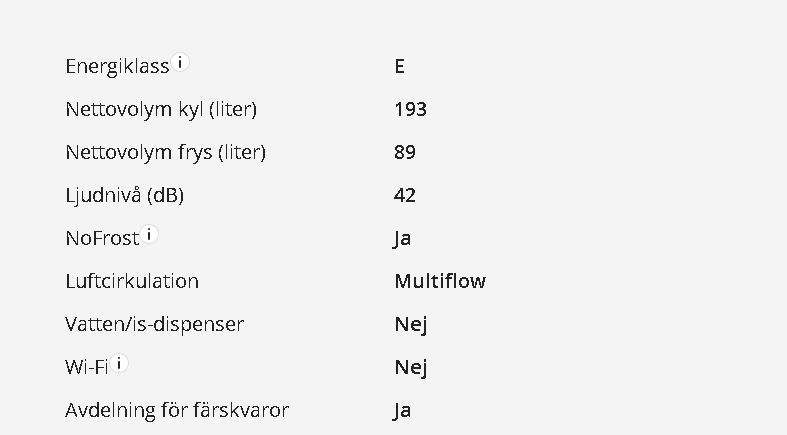Select the Energiklass label text
This screenshot has width=787, height=435.
click(117, 67)
